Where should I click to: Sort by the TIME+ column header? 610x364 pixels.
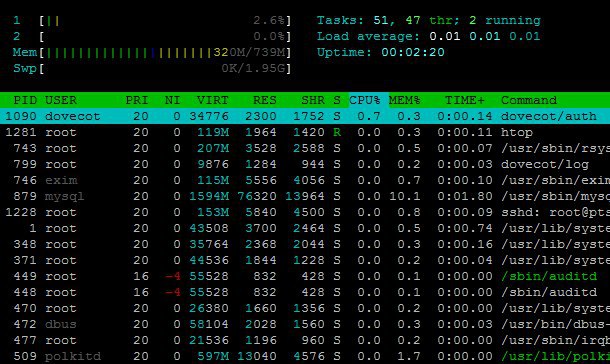coord(465,100)
